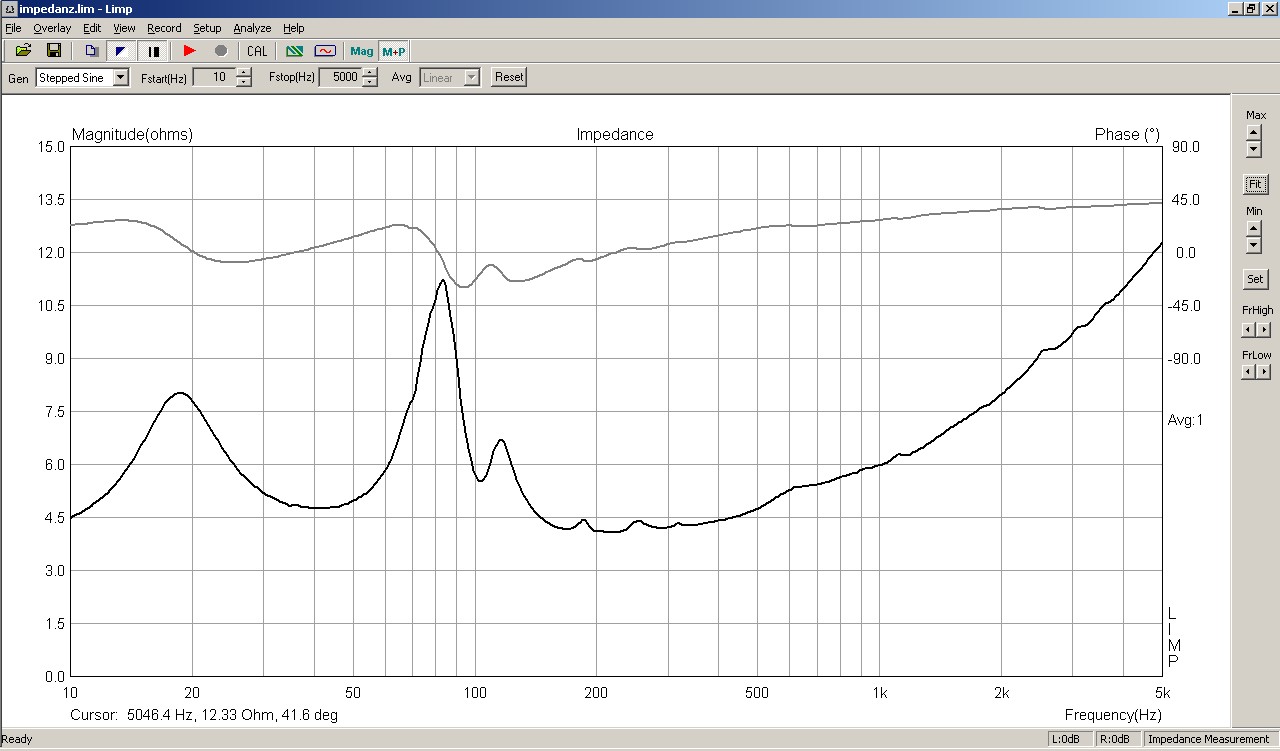Click the CAL calibrate toolbar button

(x=257, y=51)
